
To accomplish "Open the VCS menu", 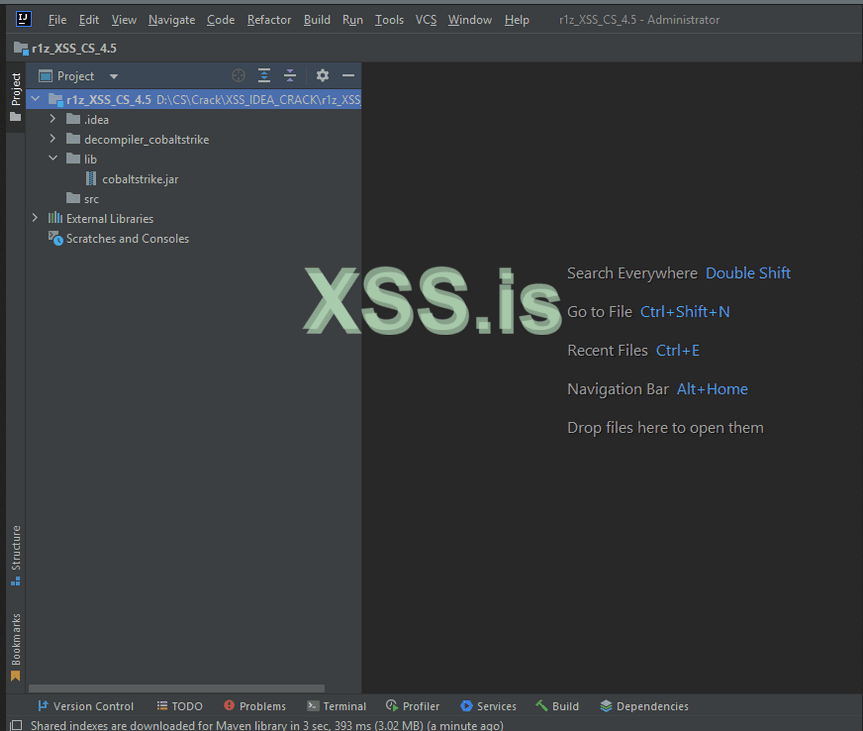I will tap(426, 20).
